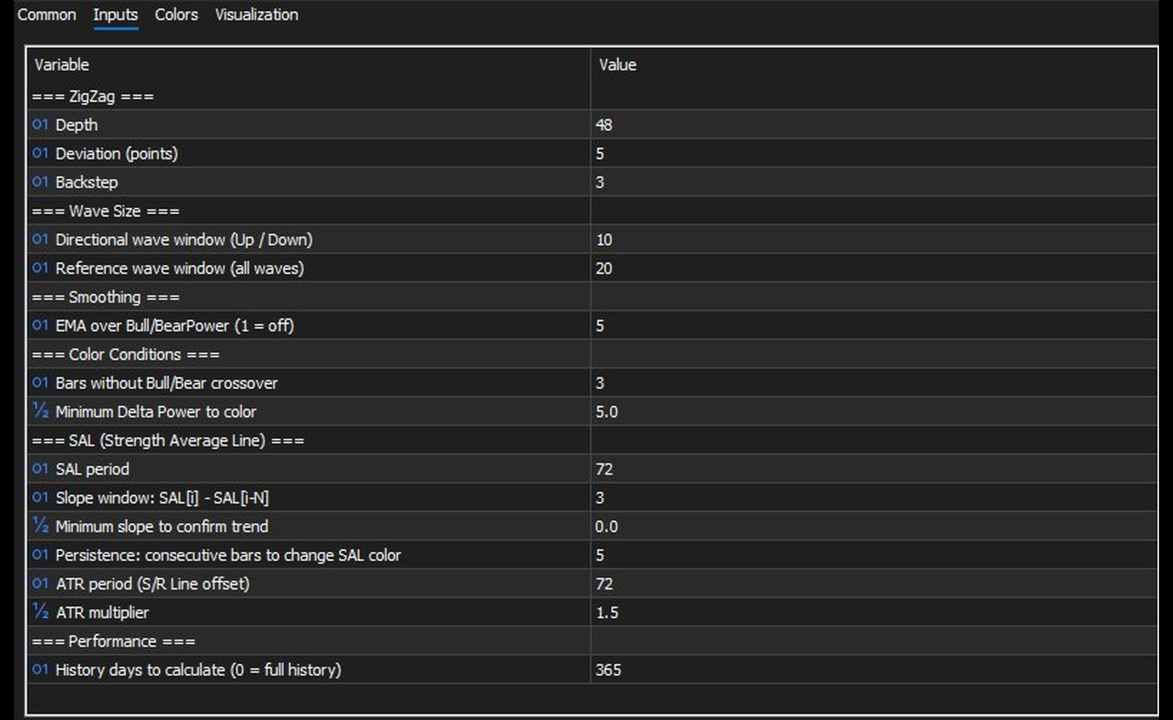Edit the Depth value 48
The image size is (1173, 720).
tap(603, 125)
